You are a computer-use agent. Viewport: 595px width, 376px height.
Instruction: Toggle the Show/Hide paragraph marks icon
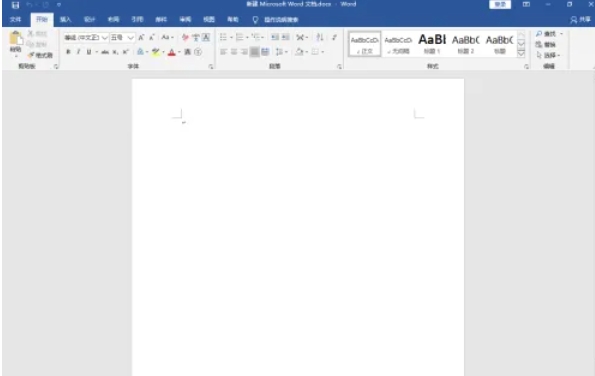(334, 37)
